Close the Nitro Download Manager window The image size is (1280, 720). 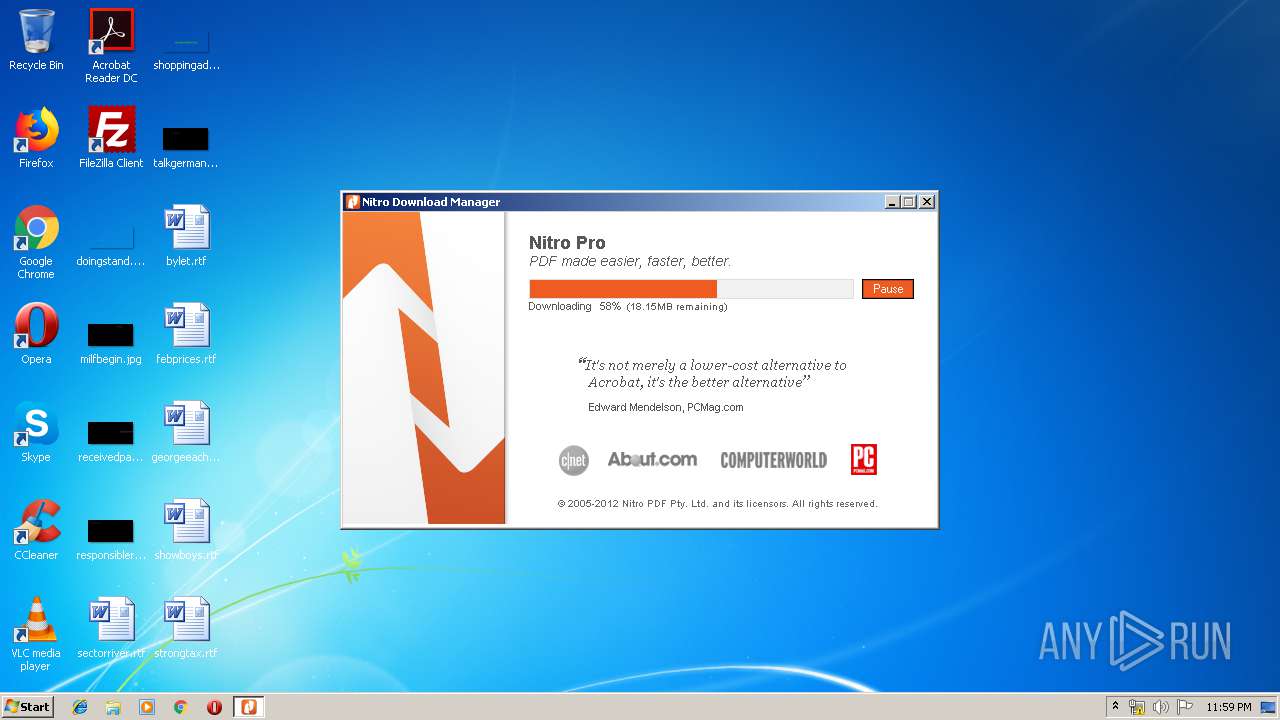pos(927,202)
